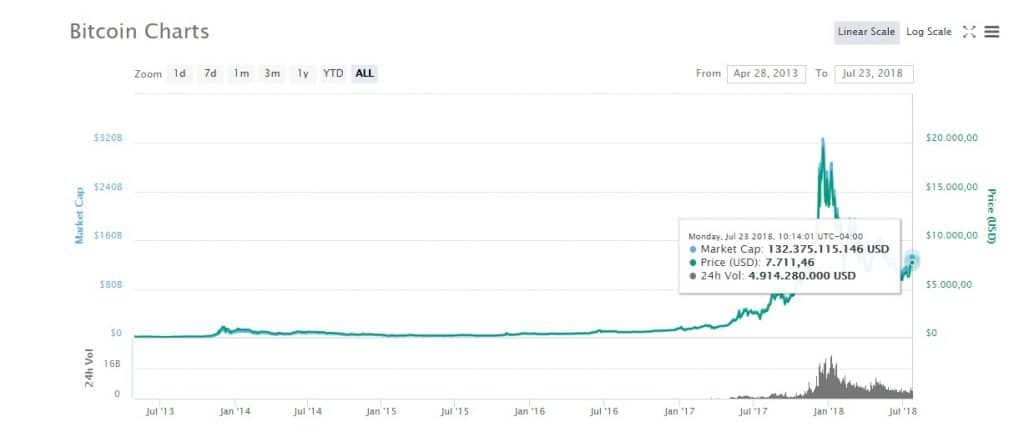Click the Market Cap axis title
Screen dimensions: 1024x447
tap(80, 215)
